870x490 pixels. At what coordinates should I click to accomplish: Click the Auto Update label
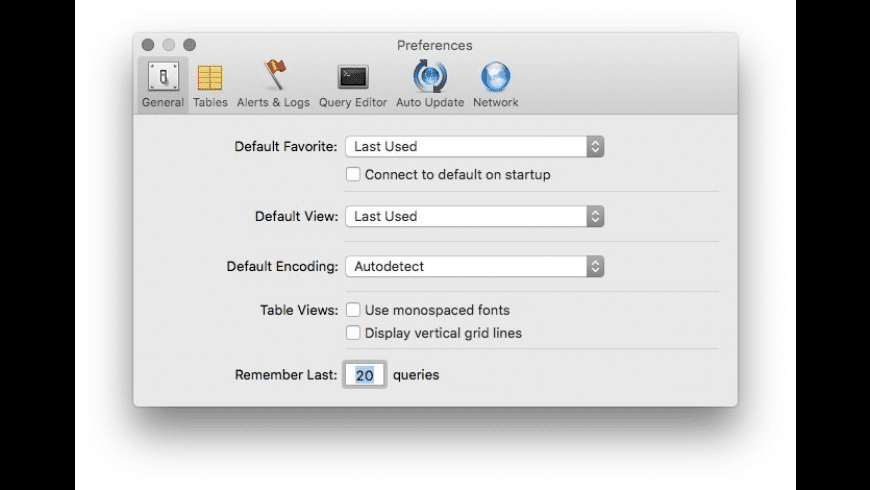pos(430,102)
